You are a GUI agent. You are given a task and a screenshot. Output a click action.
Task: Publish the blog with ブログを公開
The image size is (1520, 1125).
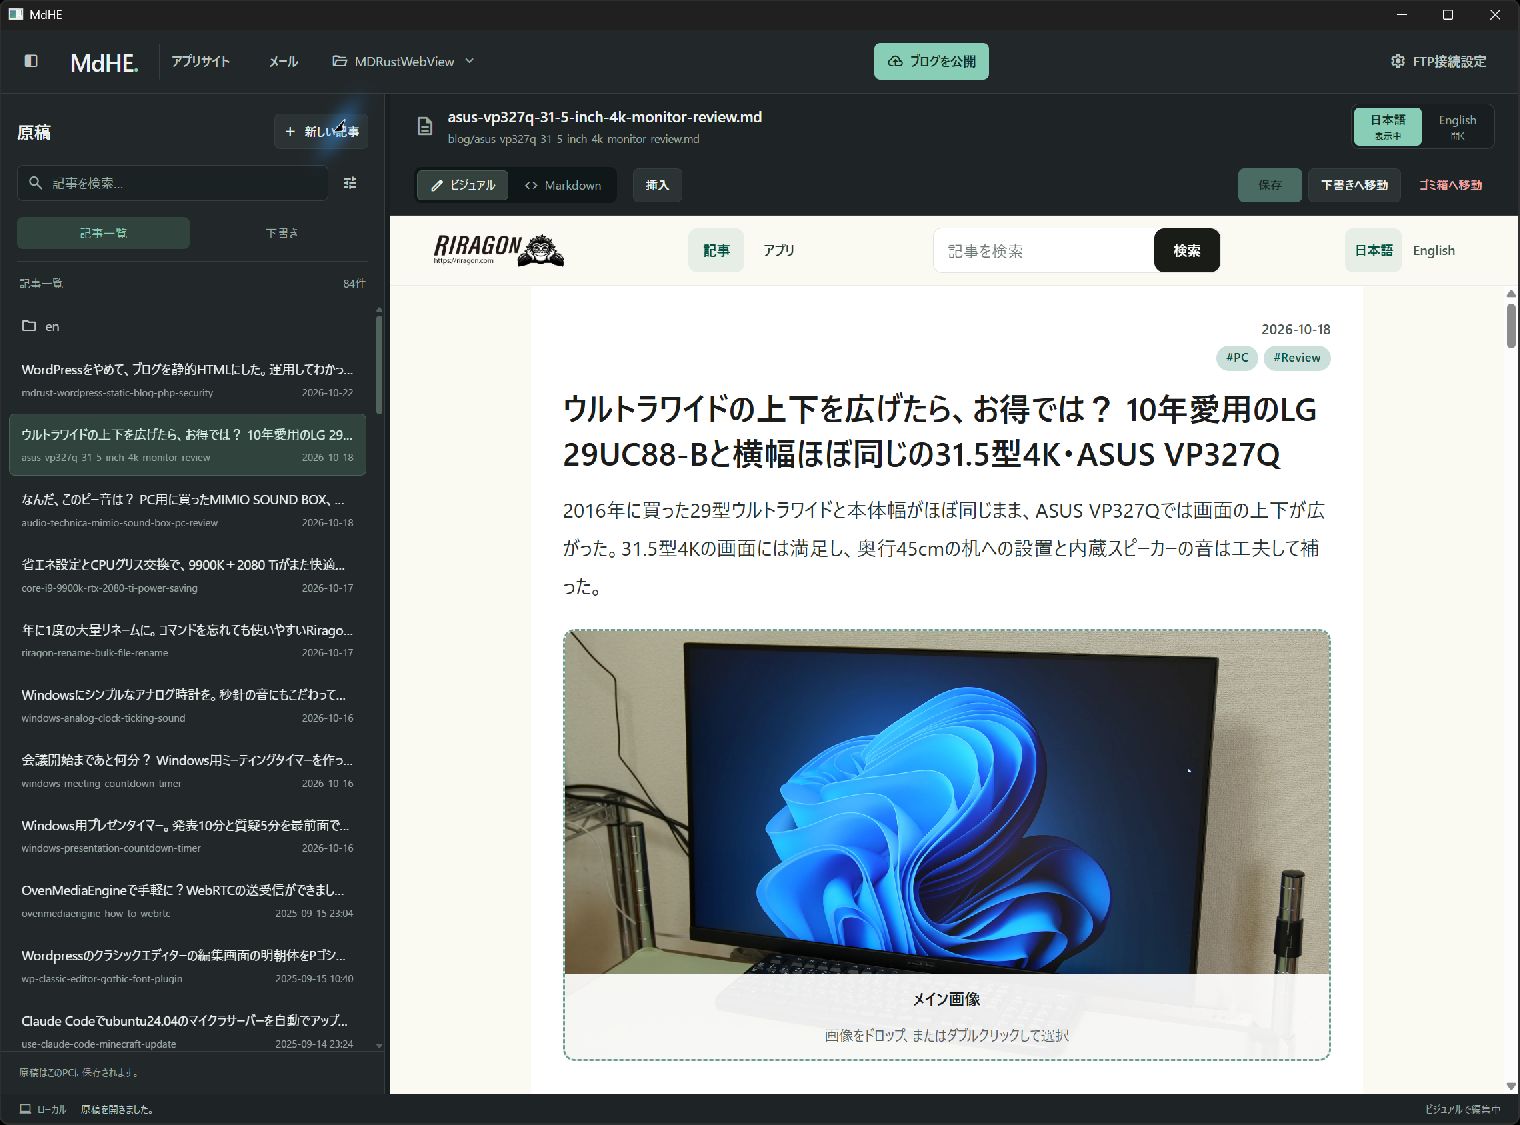click(x=931, y=61)
